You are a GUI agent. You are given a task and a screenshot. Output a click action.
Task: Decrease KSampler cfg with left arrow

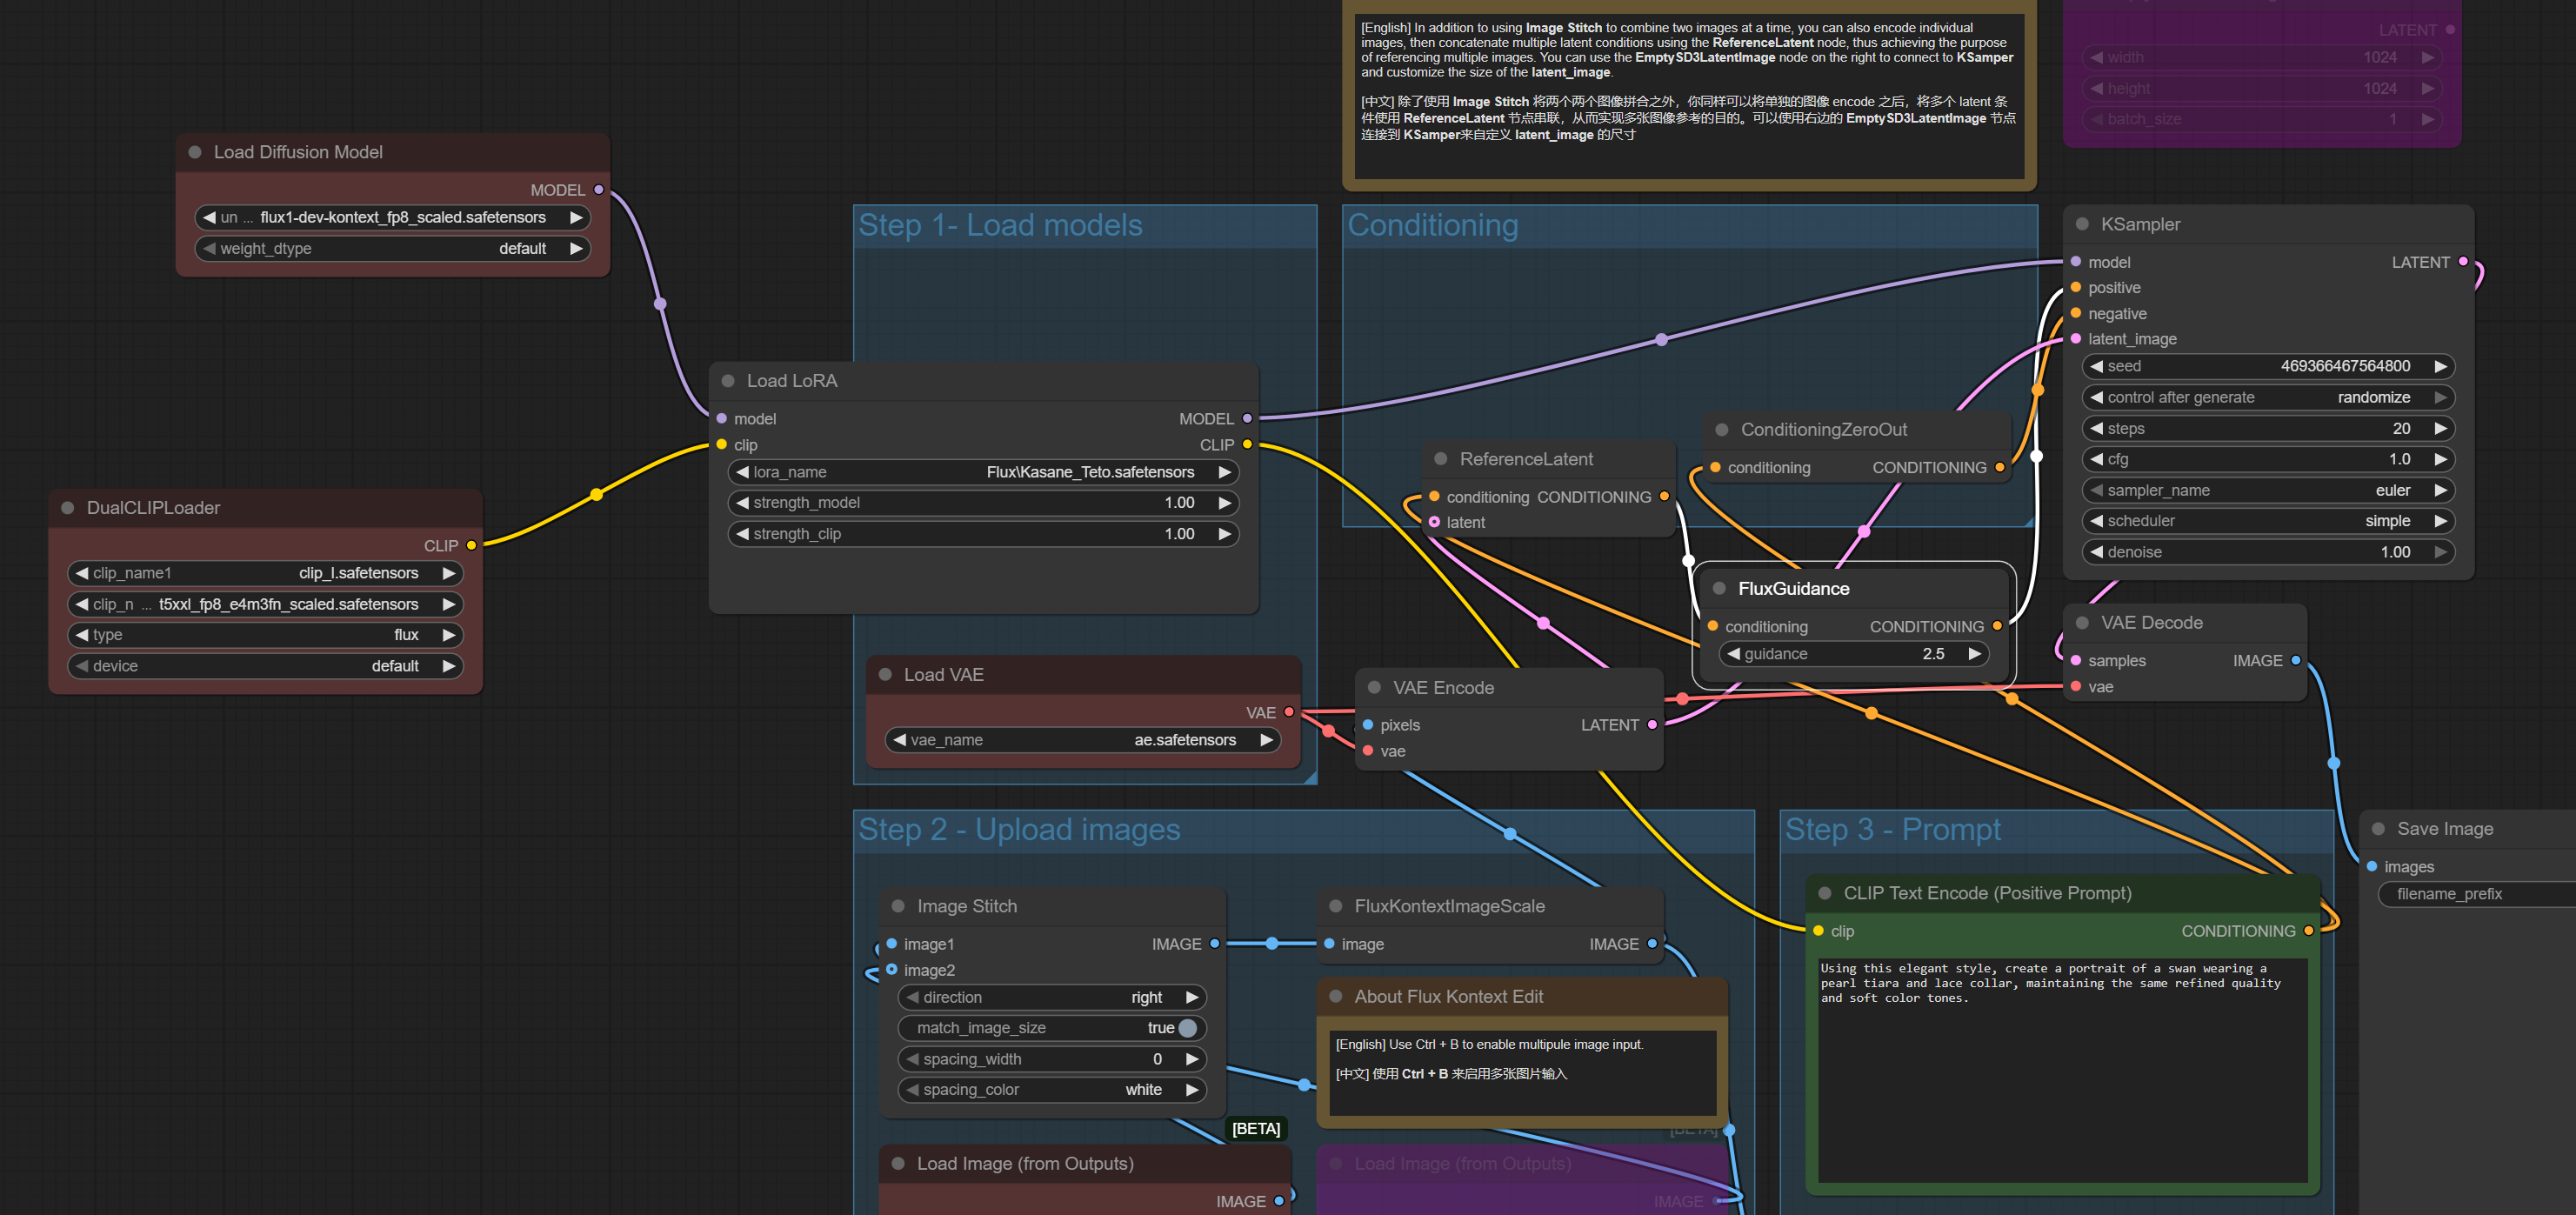pyautogui.click(x=2097, y=459)
